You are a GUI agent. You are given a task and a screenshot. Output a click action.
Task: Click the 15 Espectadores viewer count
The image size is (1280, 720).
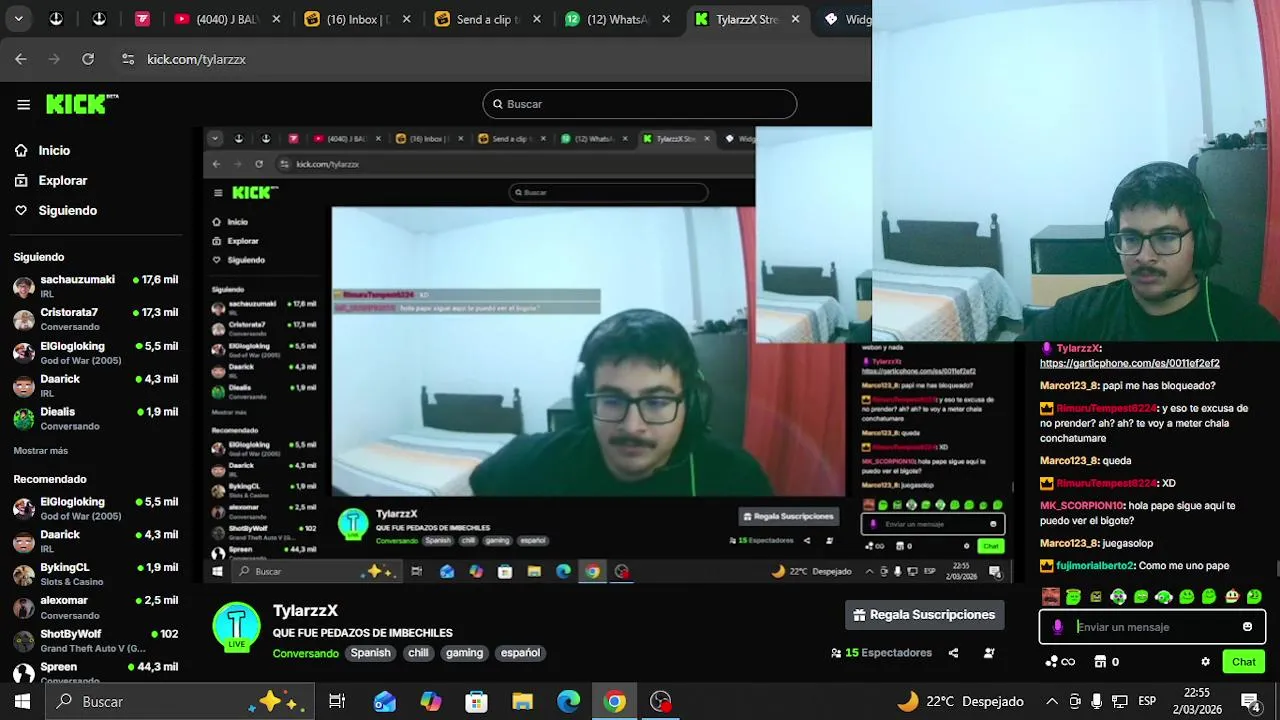881,653
